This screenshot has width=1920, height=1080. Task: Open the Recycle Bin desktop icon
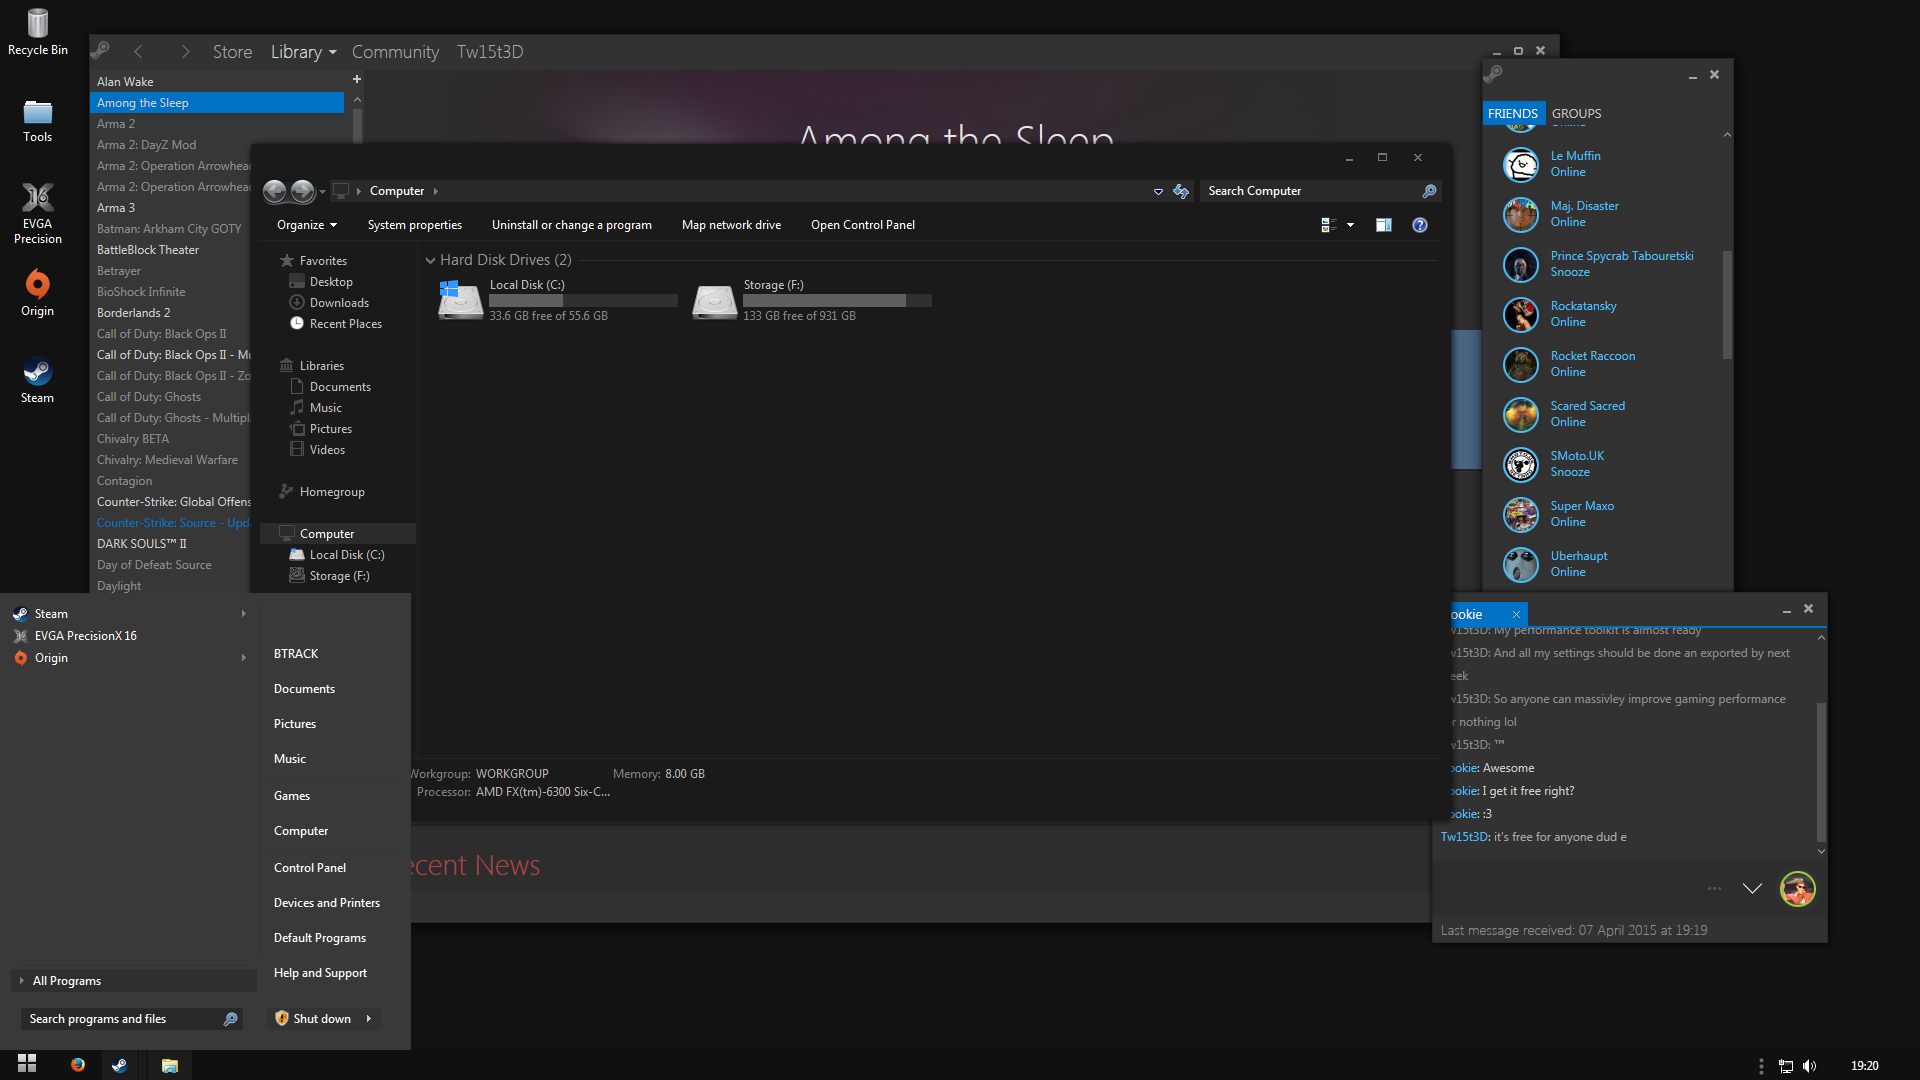[38, 32]
